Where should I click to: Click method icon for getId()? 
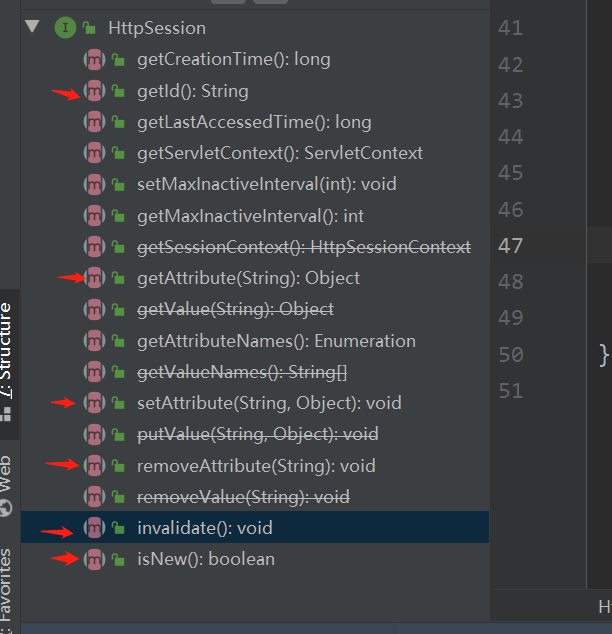click(94, 91)
